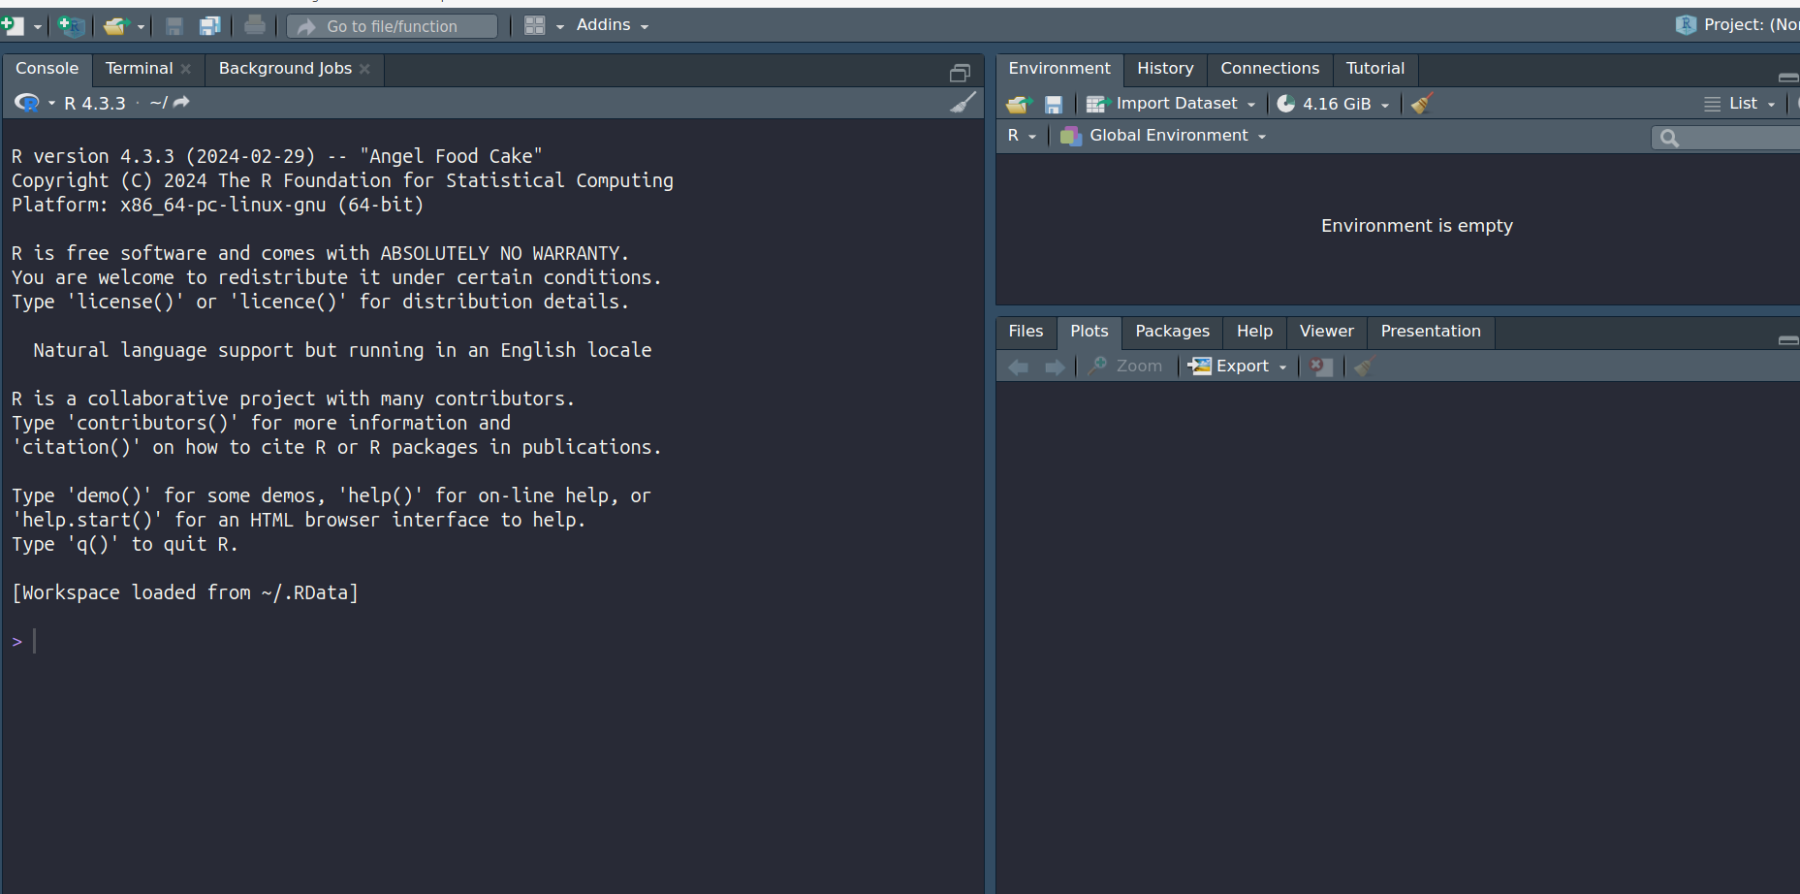Click the New File icon
Screen dimensions: 1800x894
[x=13, y=26]
